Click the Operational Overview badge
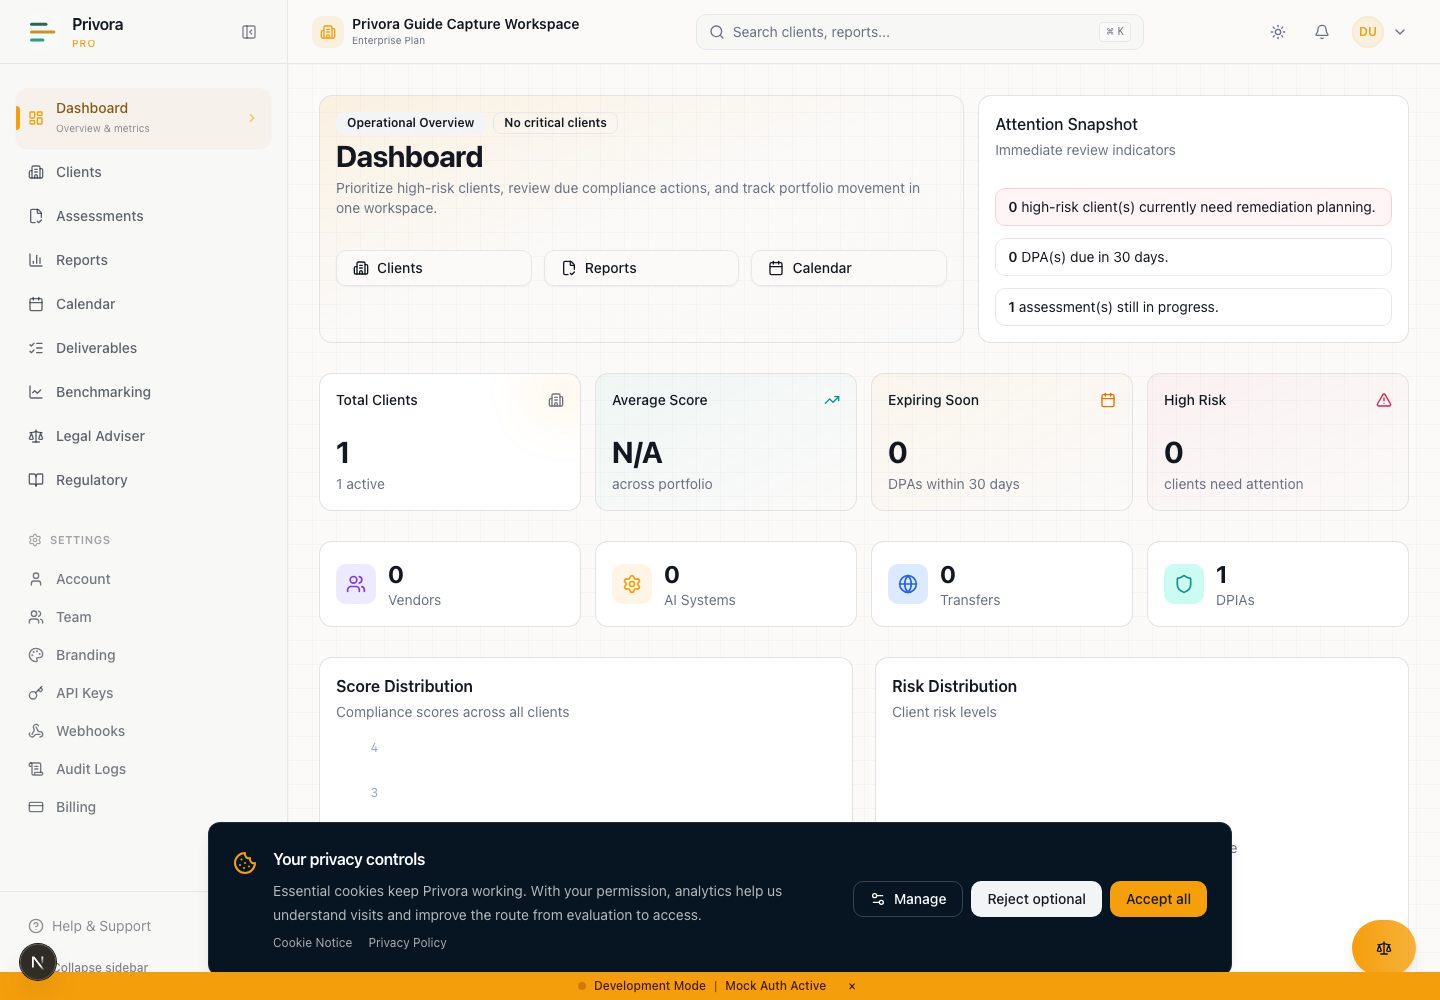The height and width of the screenshot is (1000, 1440). tap(410, 123)
